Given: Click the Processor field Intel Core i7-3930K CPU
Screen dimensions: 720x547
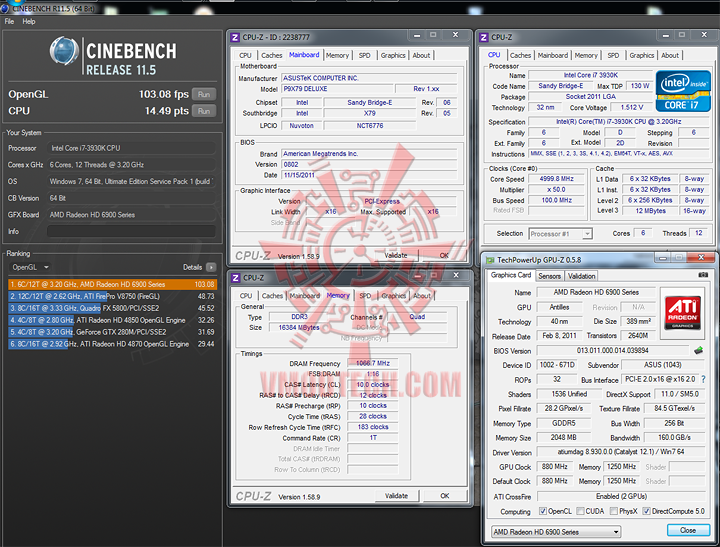Looking at the screenshot, I should point(131,148).
